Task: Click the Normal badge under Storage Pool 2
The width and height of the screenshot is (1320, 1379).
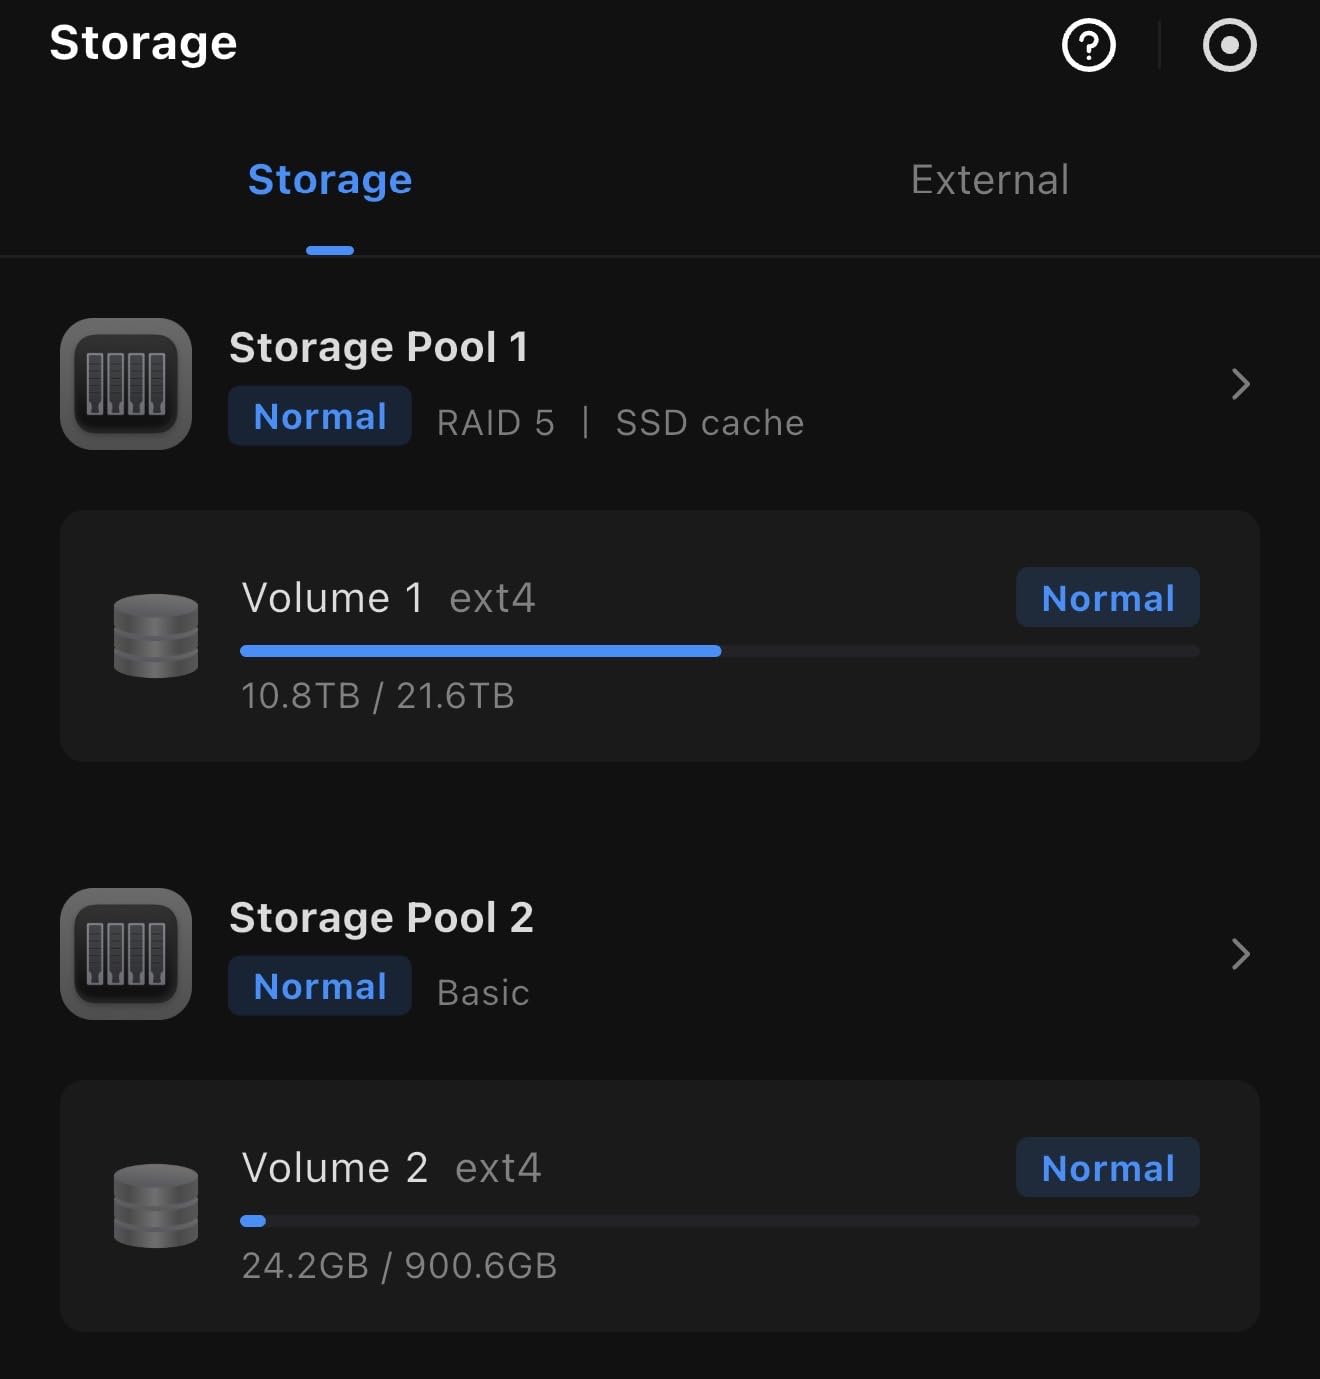Action: click(320, 986)
